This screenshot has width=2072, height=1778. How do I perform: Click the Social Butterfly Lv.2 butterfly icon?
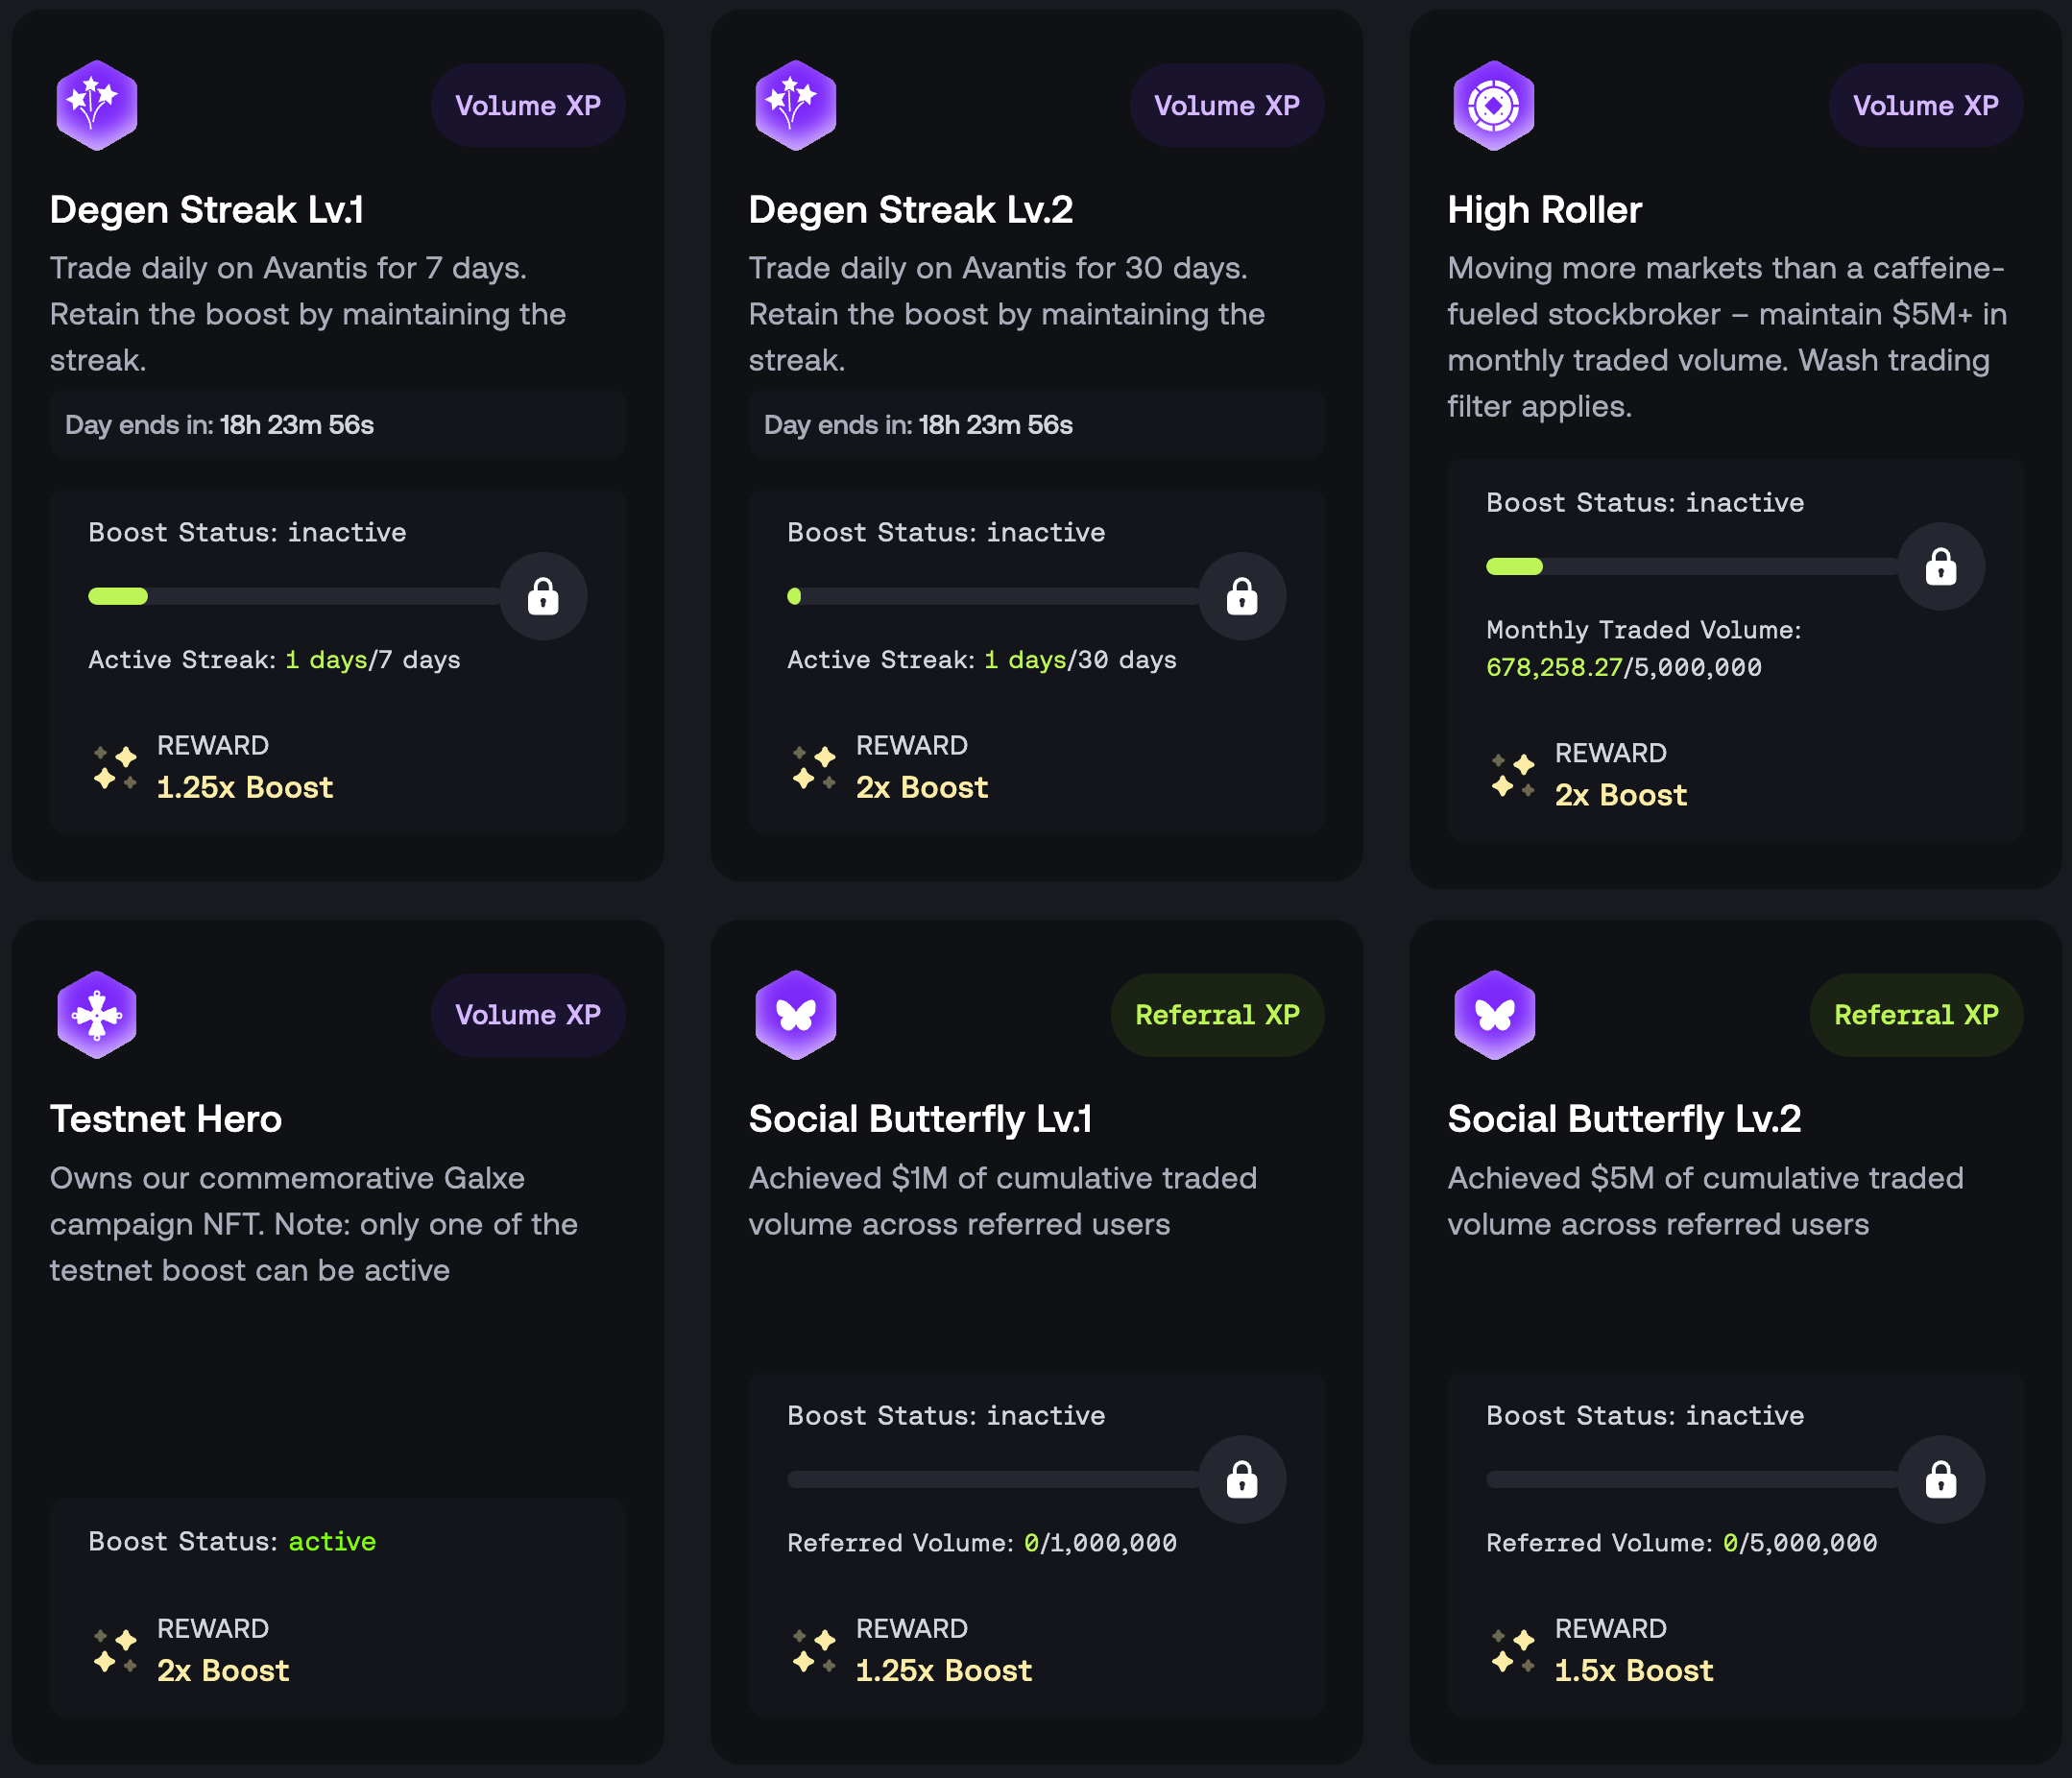pyautogui.click(x=1493, y=1013)
